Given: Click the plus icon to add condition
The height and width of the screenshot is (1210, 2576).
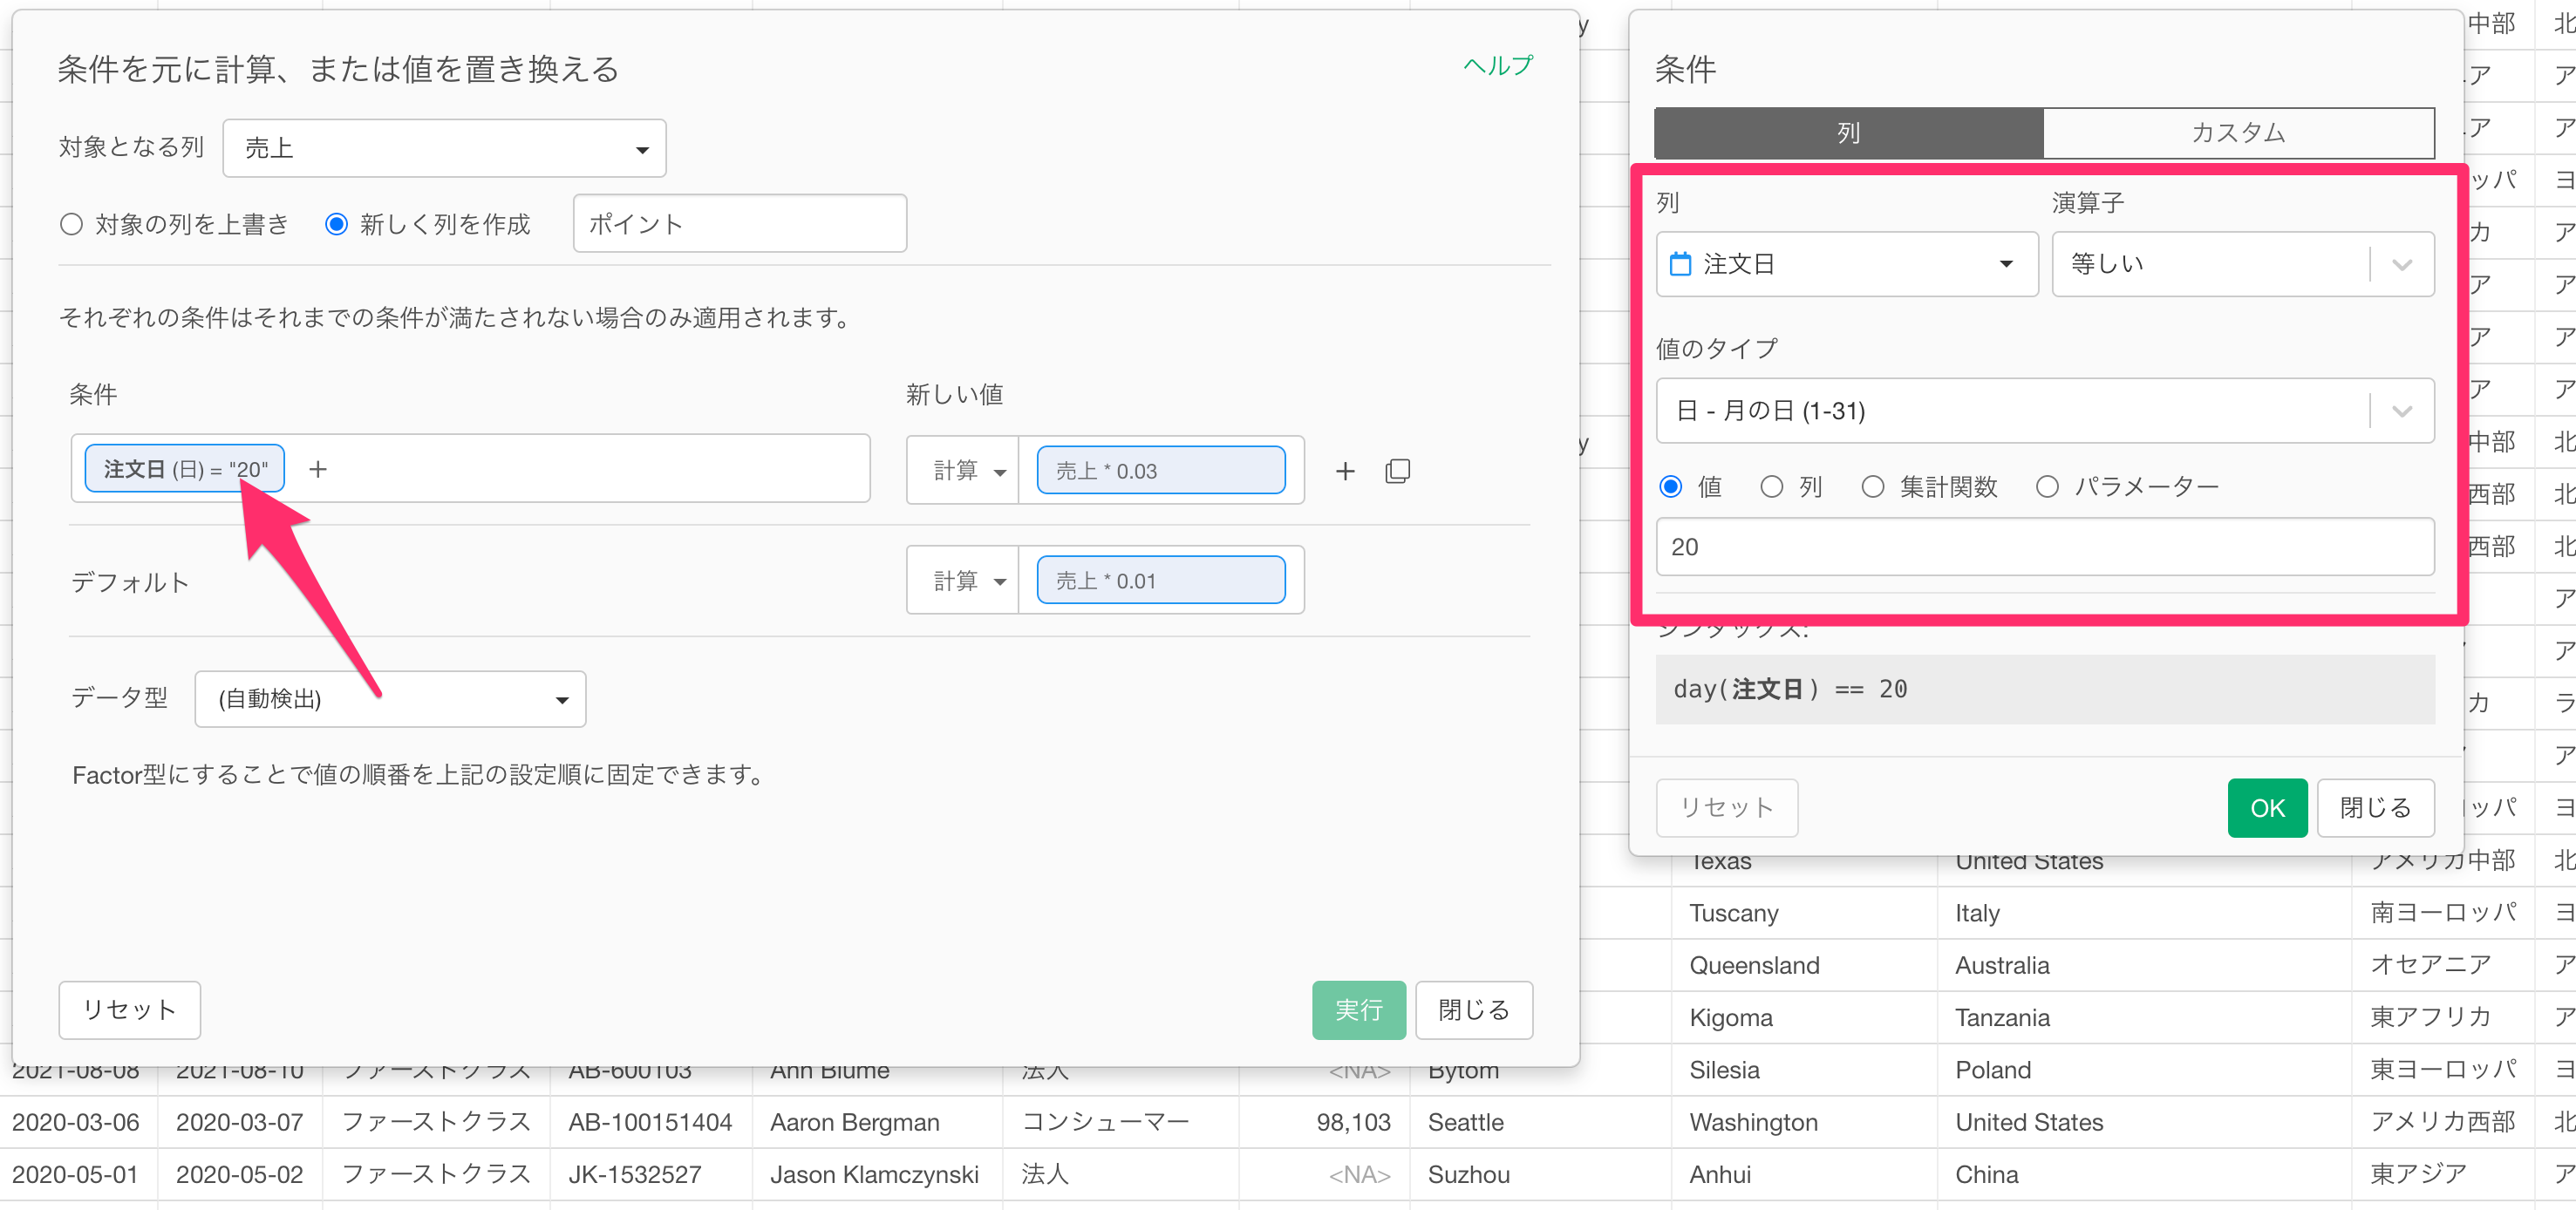Looking at the screenshot, I should pos(318,469).
